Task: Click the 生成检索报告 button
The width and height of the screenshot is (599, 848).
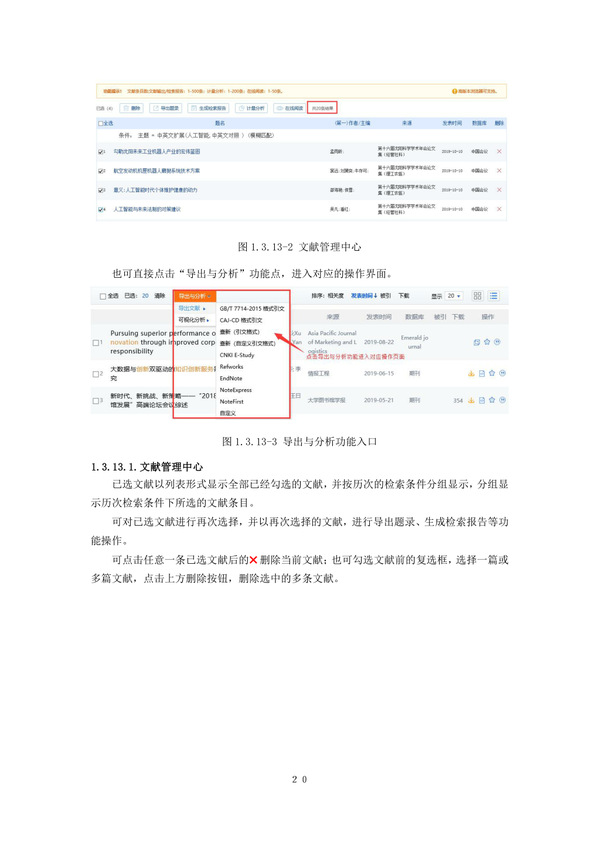Action: pyautogui.click(x=208, y=108)
